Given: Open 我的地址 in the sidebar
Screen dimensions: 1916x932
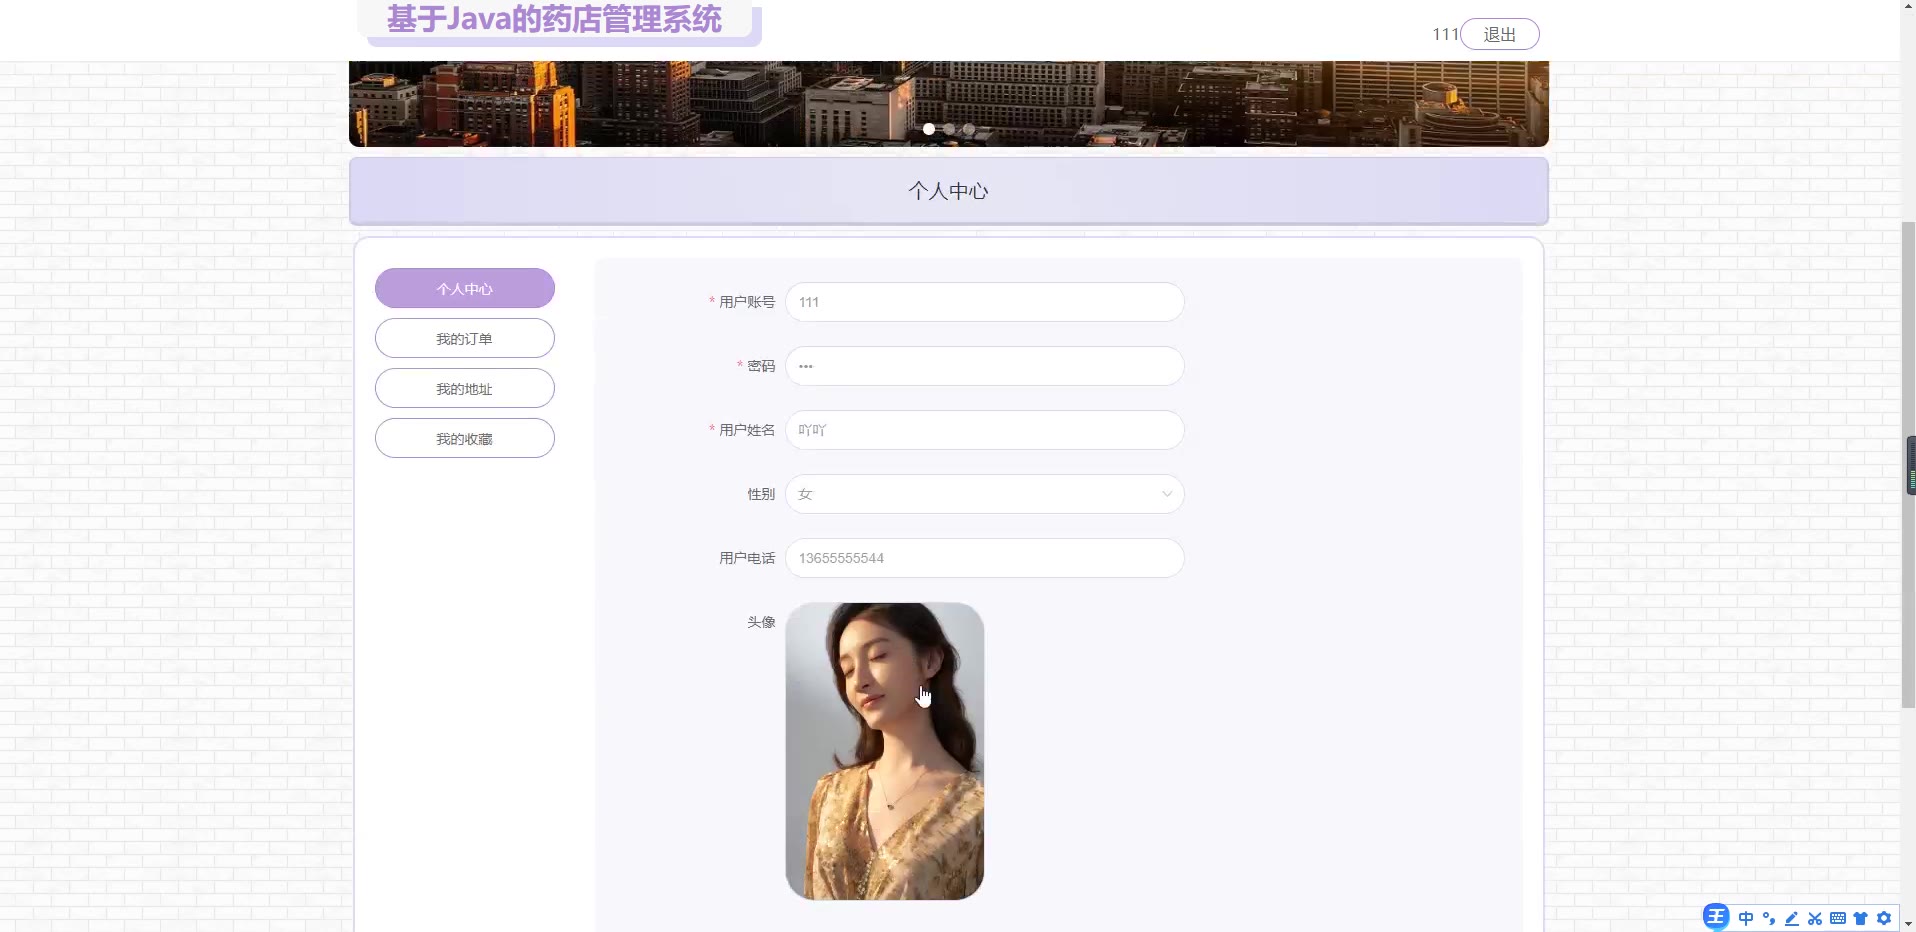Looking at the screenshot, I should (x=464, y=388).
